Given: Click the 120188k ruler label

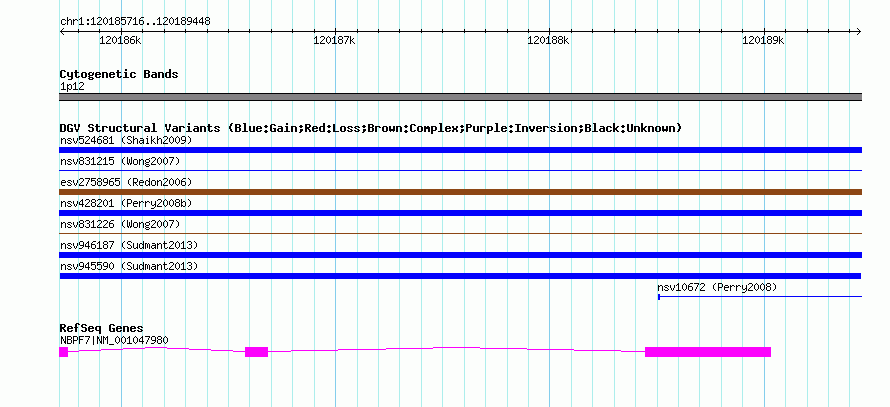Looking at the screenshot, I should pos(549,41).
